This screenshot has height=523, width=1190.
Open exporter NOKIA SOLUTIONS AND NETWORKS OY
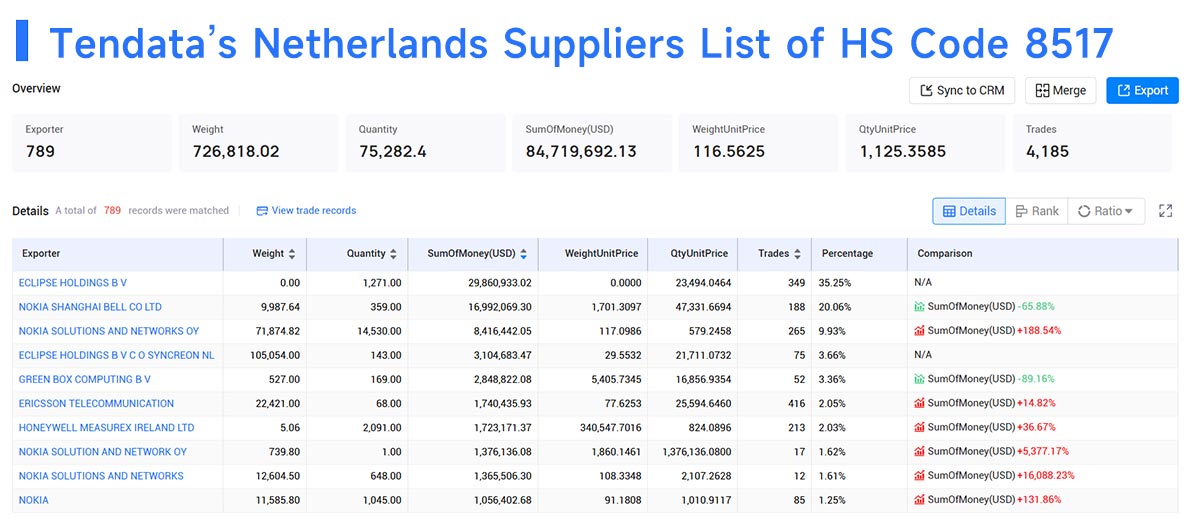point(109,331)
